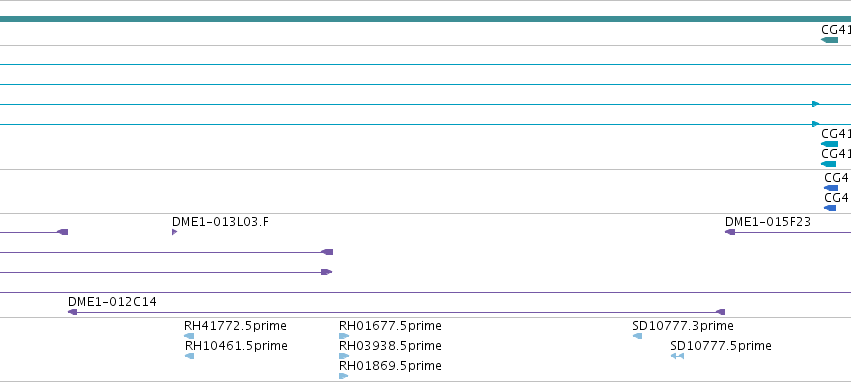This screenshot has height=382, width=851.
Task: Click the RH01677.5prime label
Action: tap(390, 326)
